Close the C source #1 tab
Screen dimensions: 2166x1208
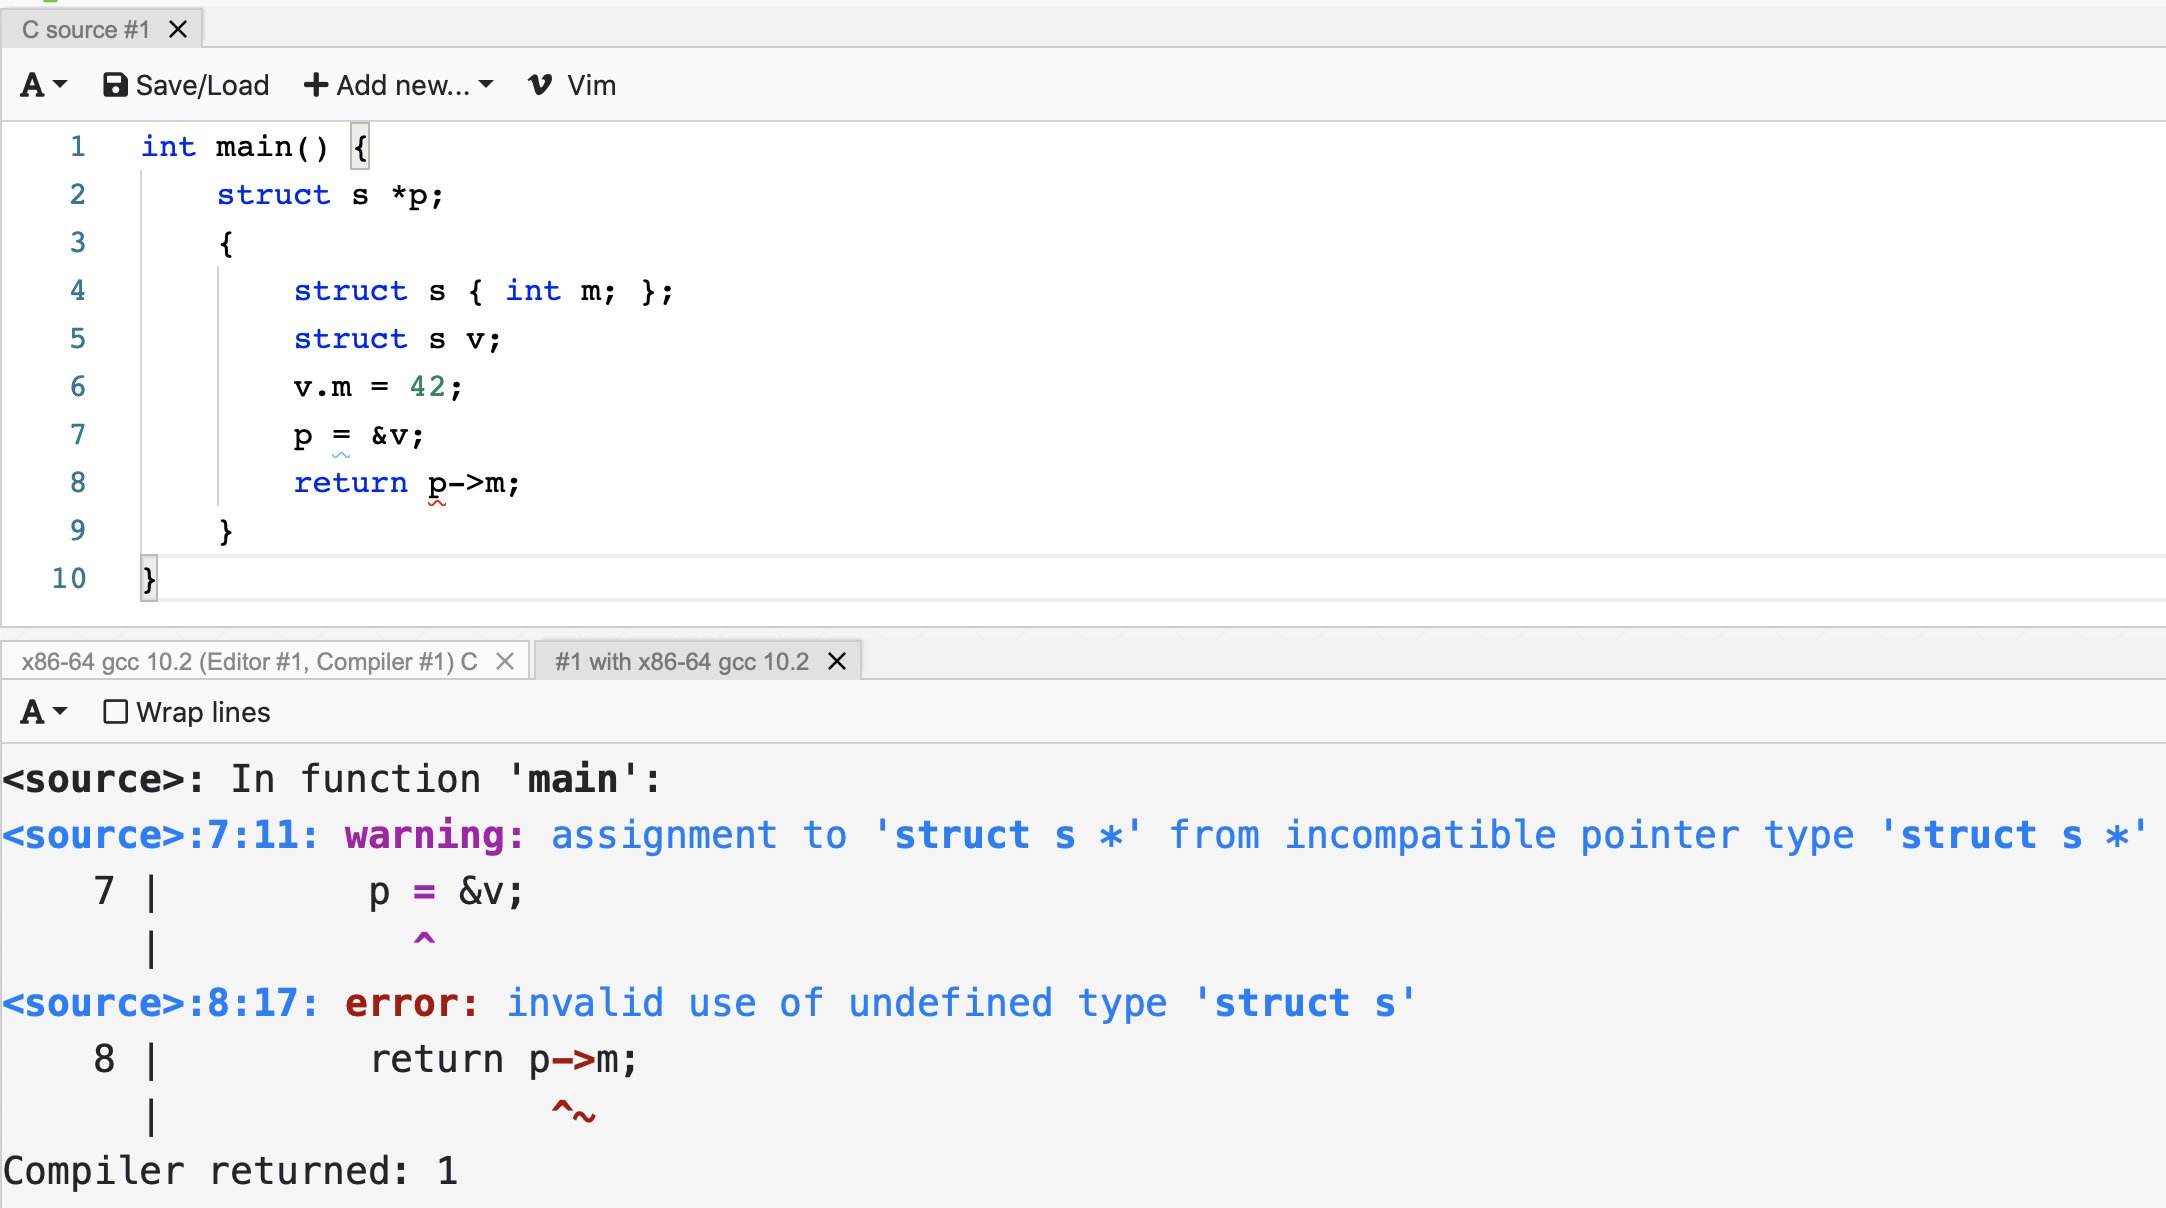point(178,30)
